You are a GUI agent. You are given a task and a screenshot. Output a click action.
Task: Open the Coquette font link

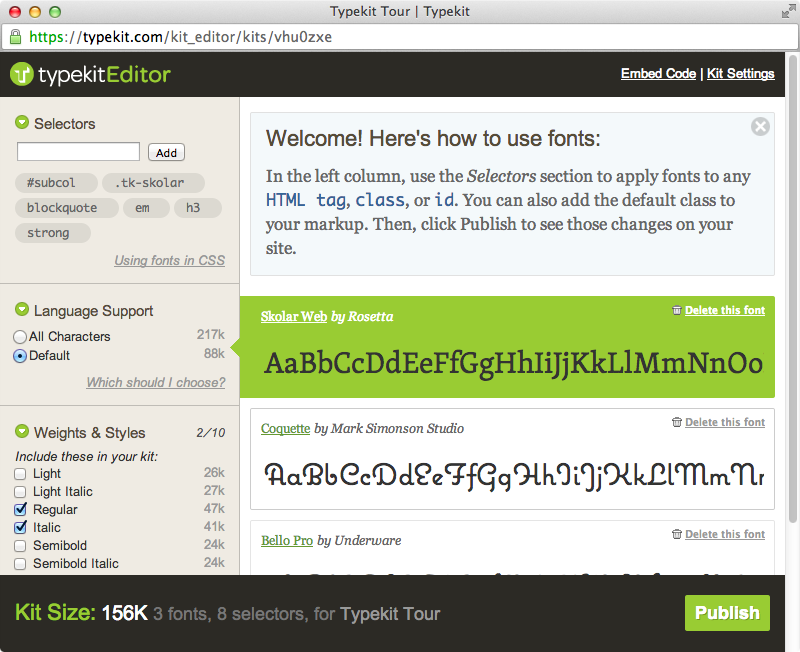[x=285, y=429]
